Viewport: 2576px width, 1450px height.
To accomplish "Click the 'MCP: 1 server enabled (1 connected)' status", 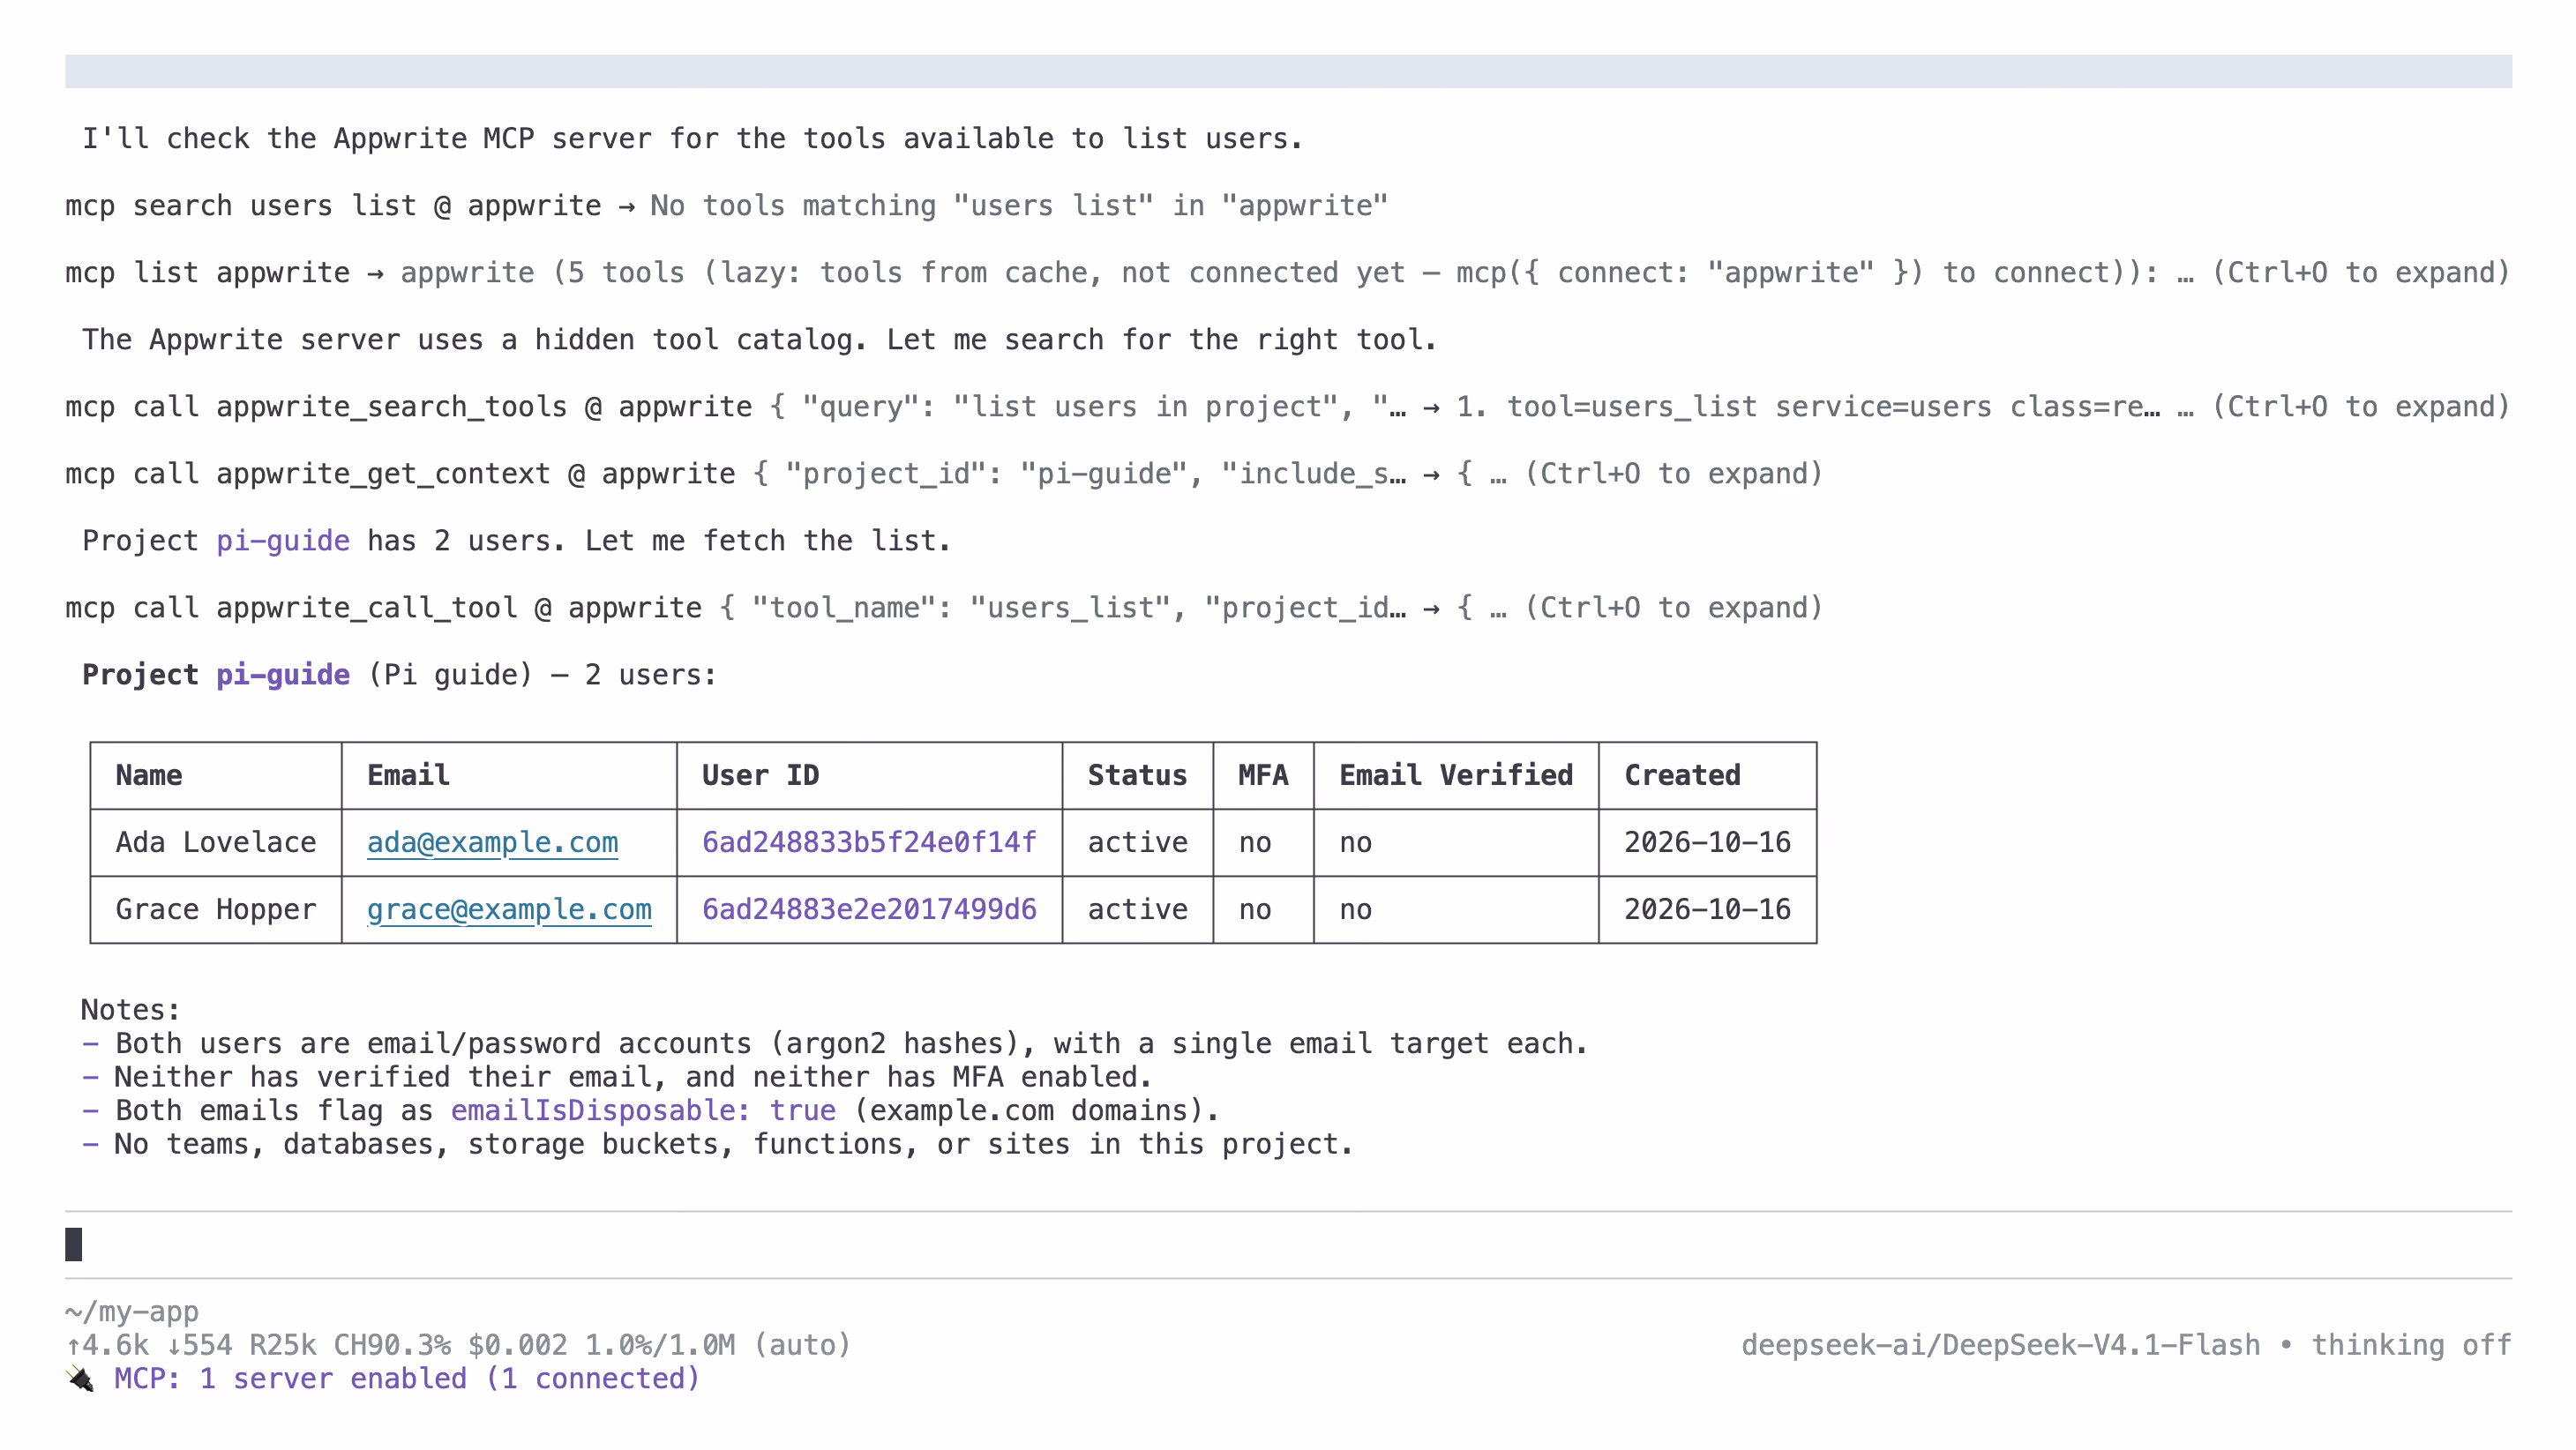I will pyautogui.click(x=406, y=1379).
